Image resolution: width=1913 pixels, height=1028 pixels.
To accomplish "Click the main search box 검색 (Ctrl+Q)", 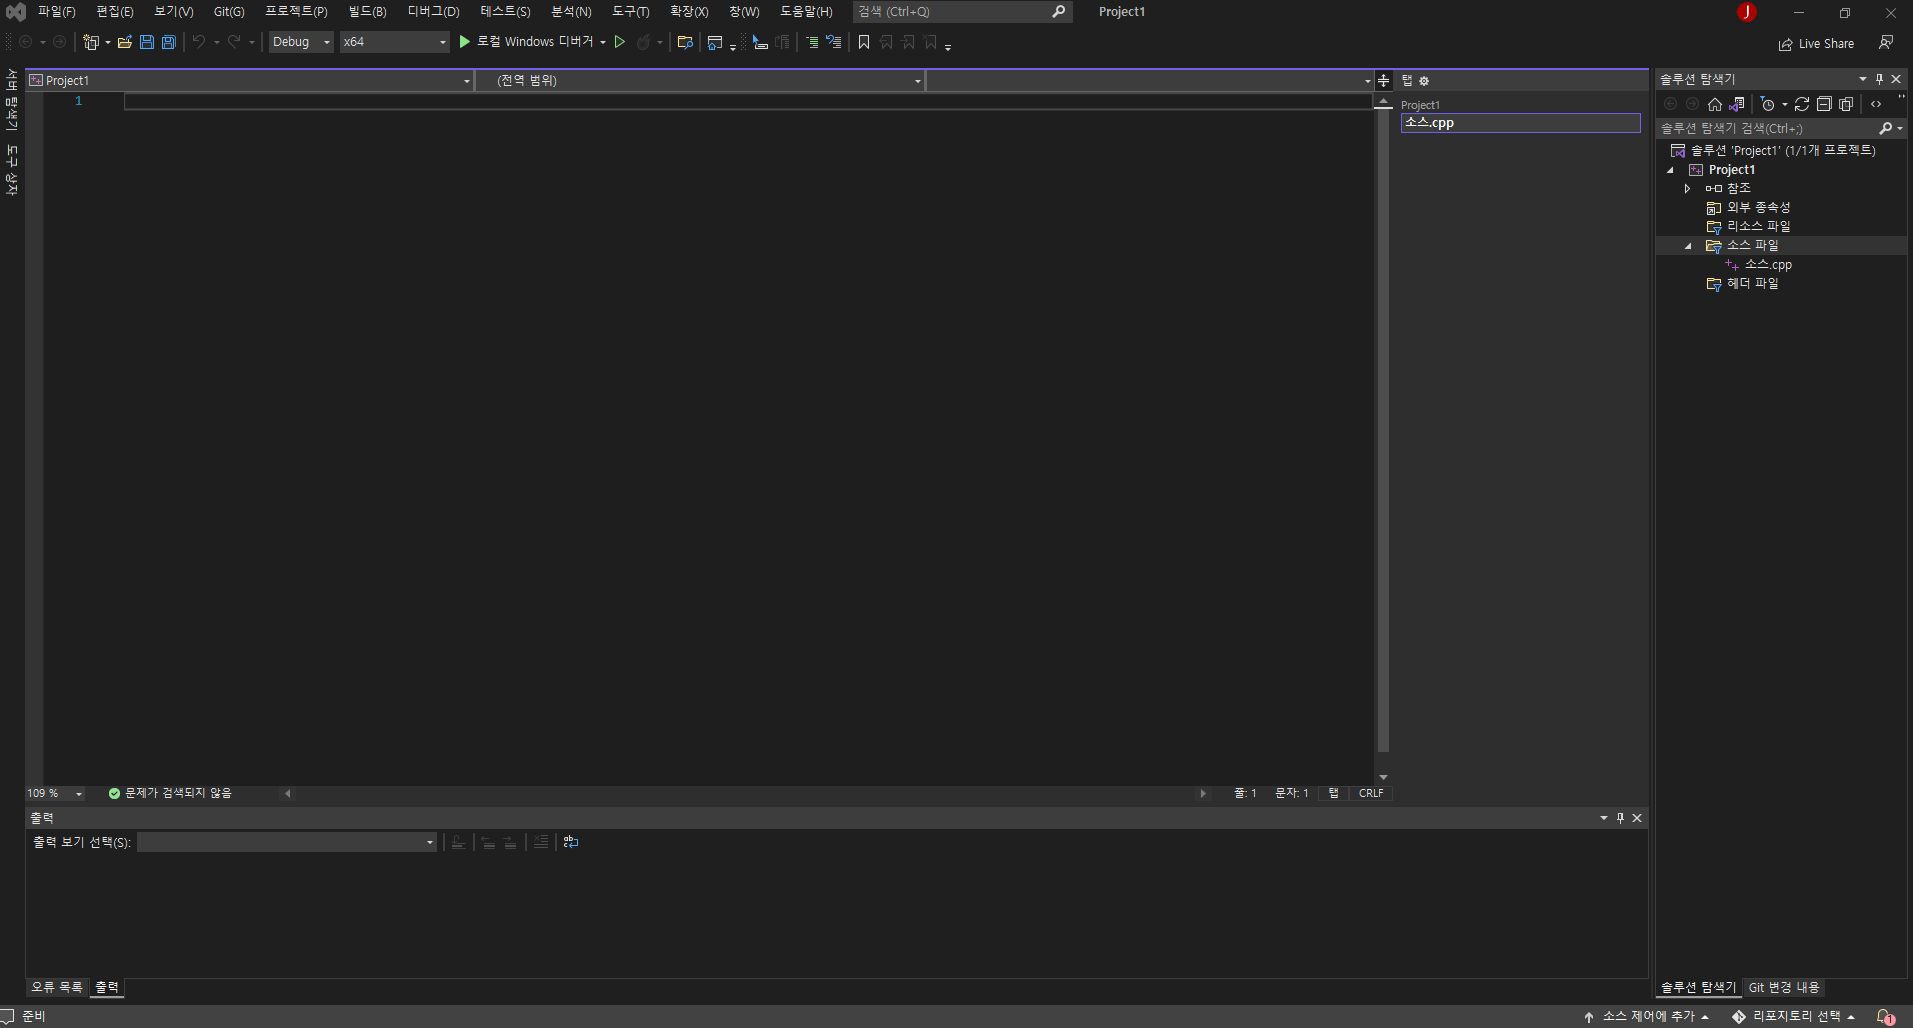I will coord(962,12).
